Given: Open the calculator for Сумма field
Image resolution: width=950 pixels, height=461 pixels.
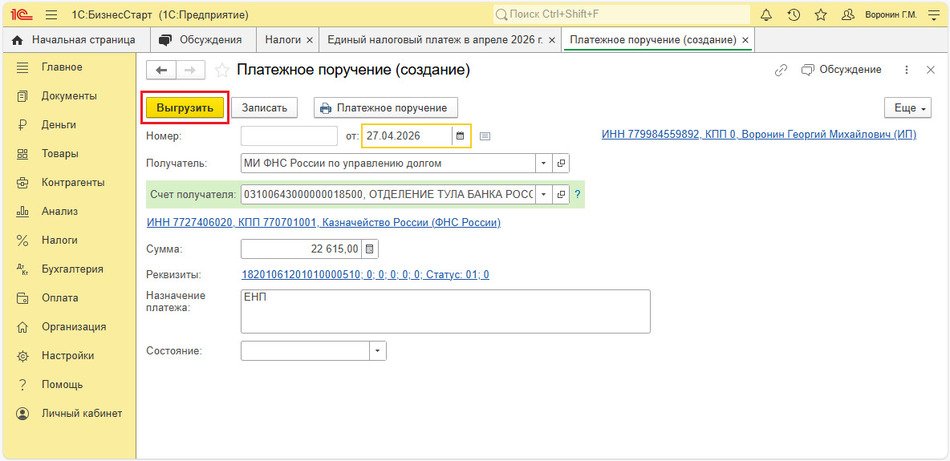Looking at the screenshot, I should pos(371,248).
